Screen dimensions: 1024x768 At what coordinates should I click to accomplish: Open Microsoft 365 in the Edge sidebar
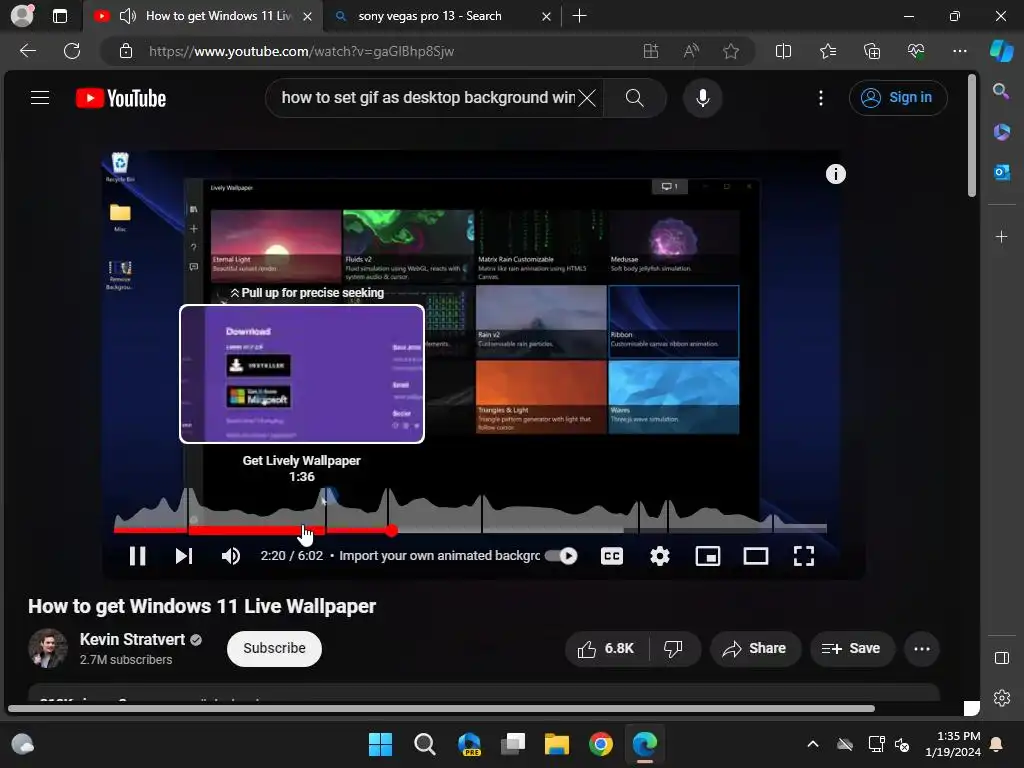pyautogui.click(x=1001, y=132)
